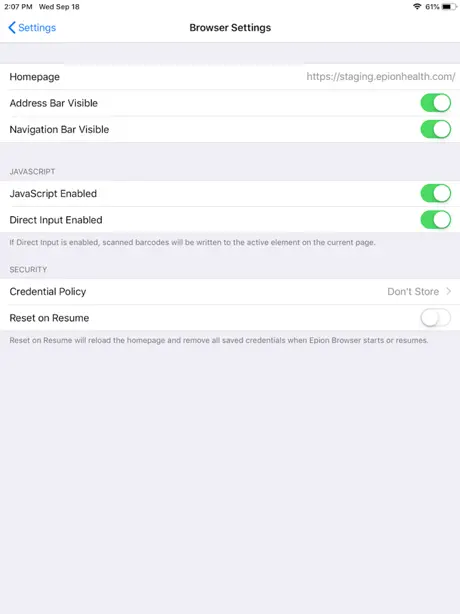Tap the Wed Sep 18 date

pyautogui.click(x=59, y=7)
